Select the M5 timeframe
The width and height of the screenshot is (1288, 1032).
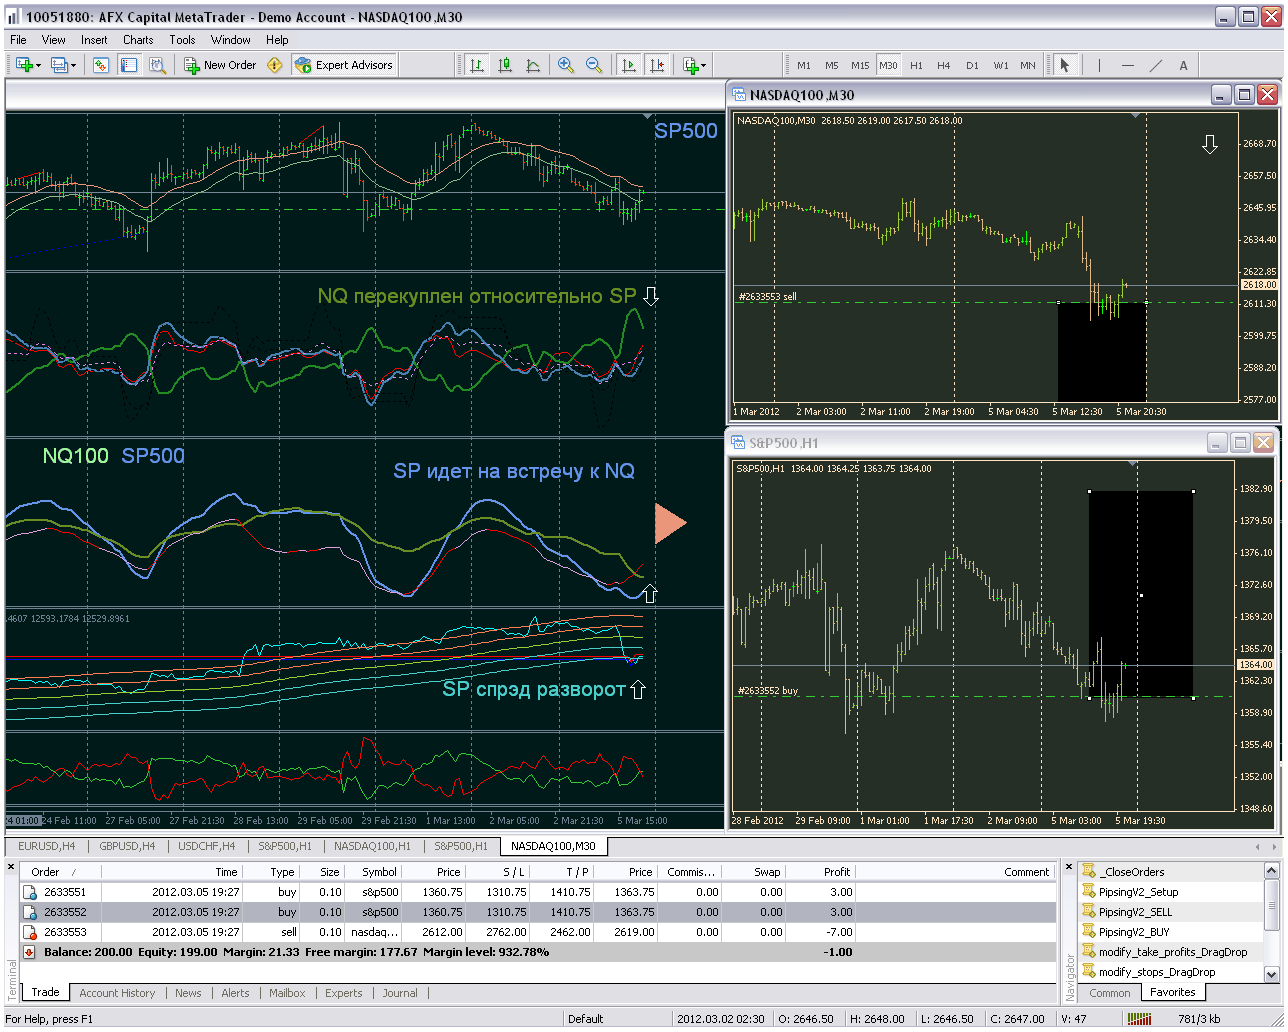[x=832, y=65]
